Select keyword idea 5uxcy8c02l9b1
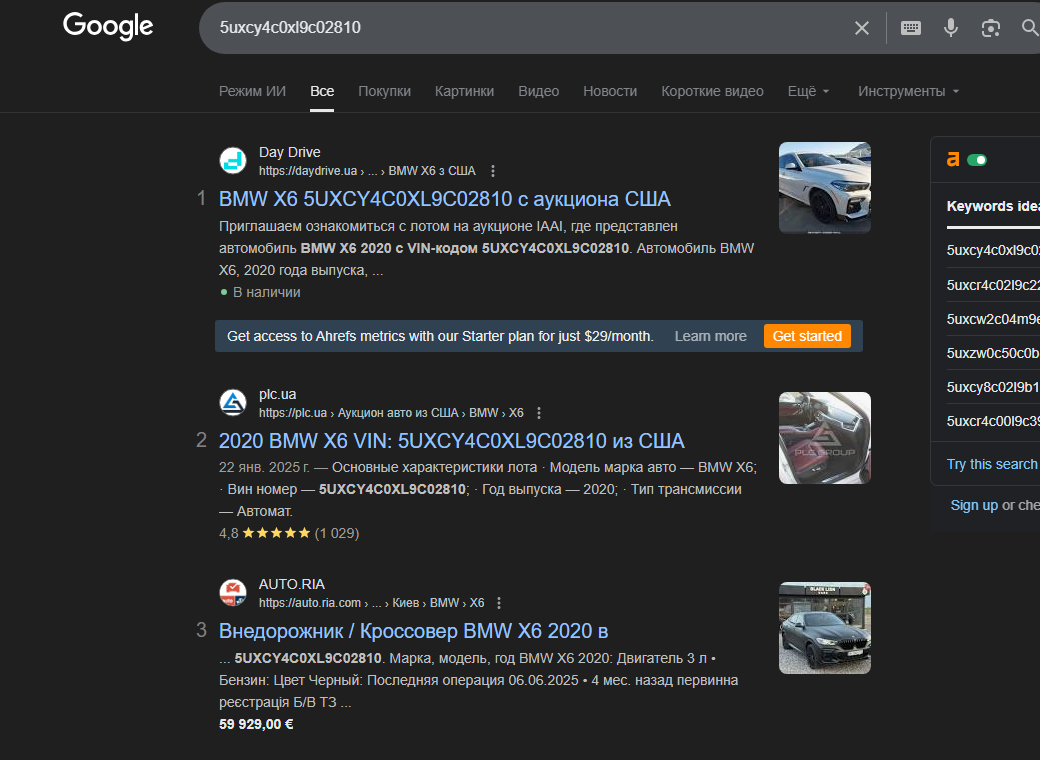This screenshot has width=1040, height=760. (993, 387)
